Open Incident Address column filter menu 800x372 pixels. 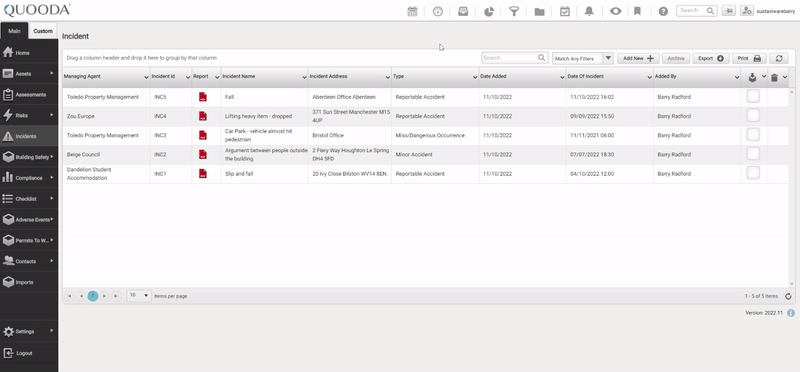(388, 78)
